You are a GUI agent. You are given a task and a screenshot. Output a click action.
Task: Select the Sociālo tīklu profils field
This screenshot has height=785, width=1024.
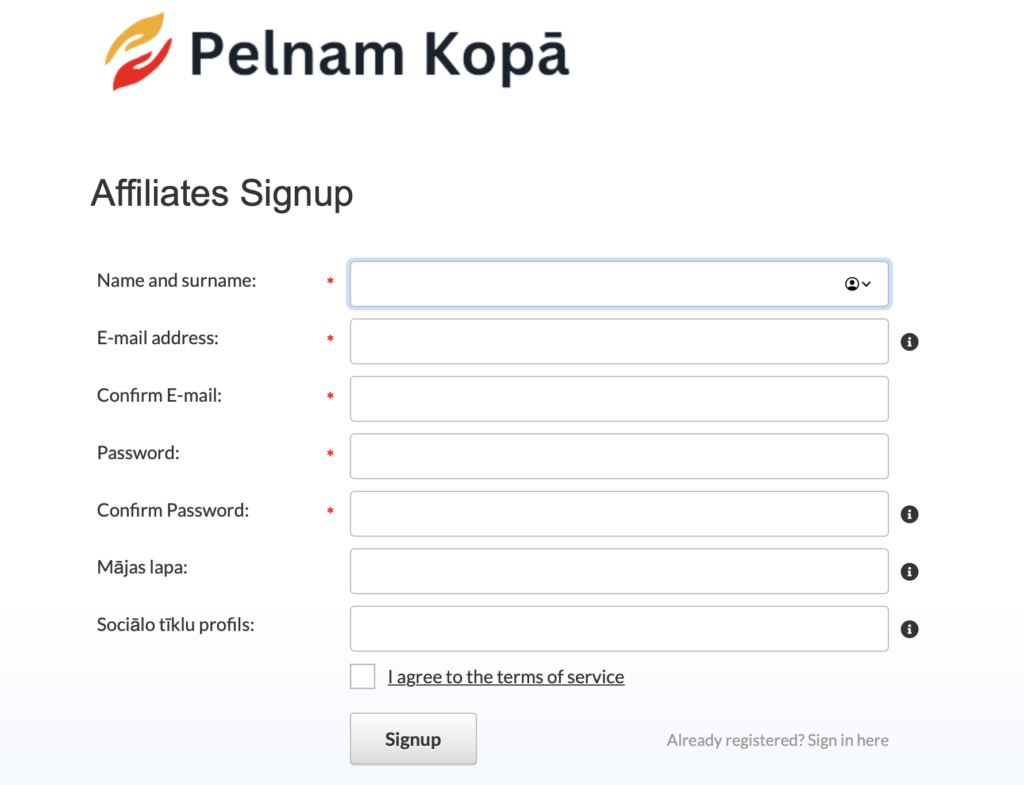click(619, 629)
